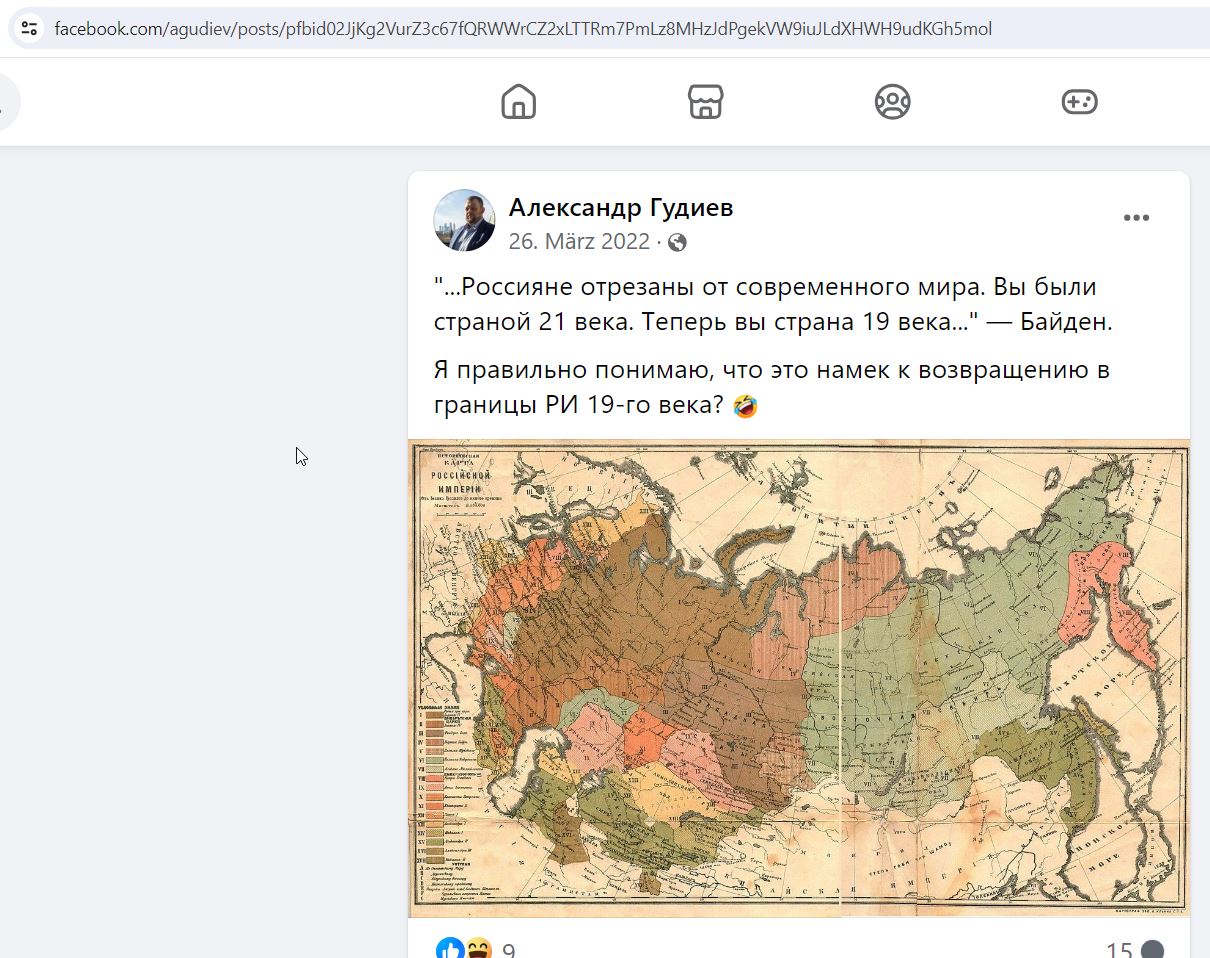Click the partially visible search button at left edge
Screen dimensions: 1210x958
click(x=8, y=102)
